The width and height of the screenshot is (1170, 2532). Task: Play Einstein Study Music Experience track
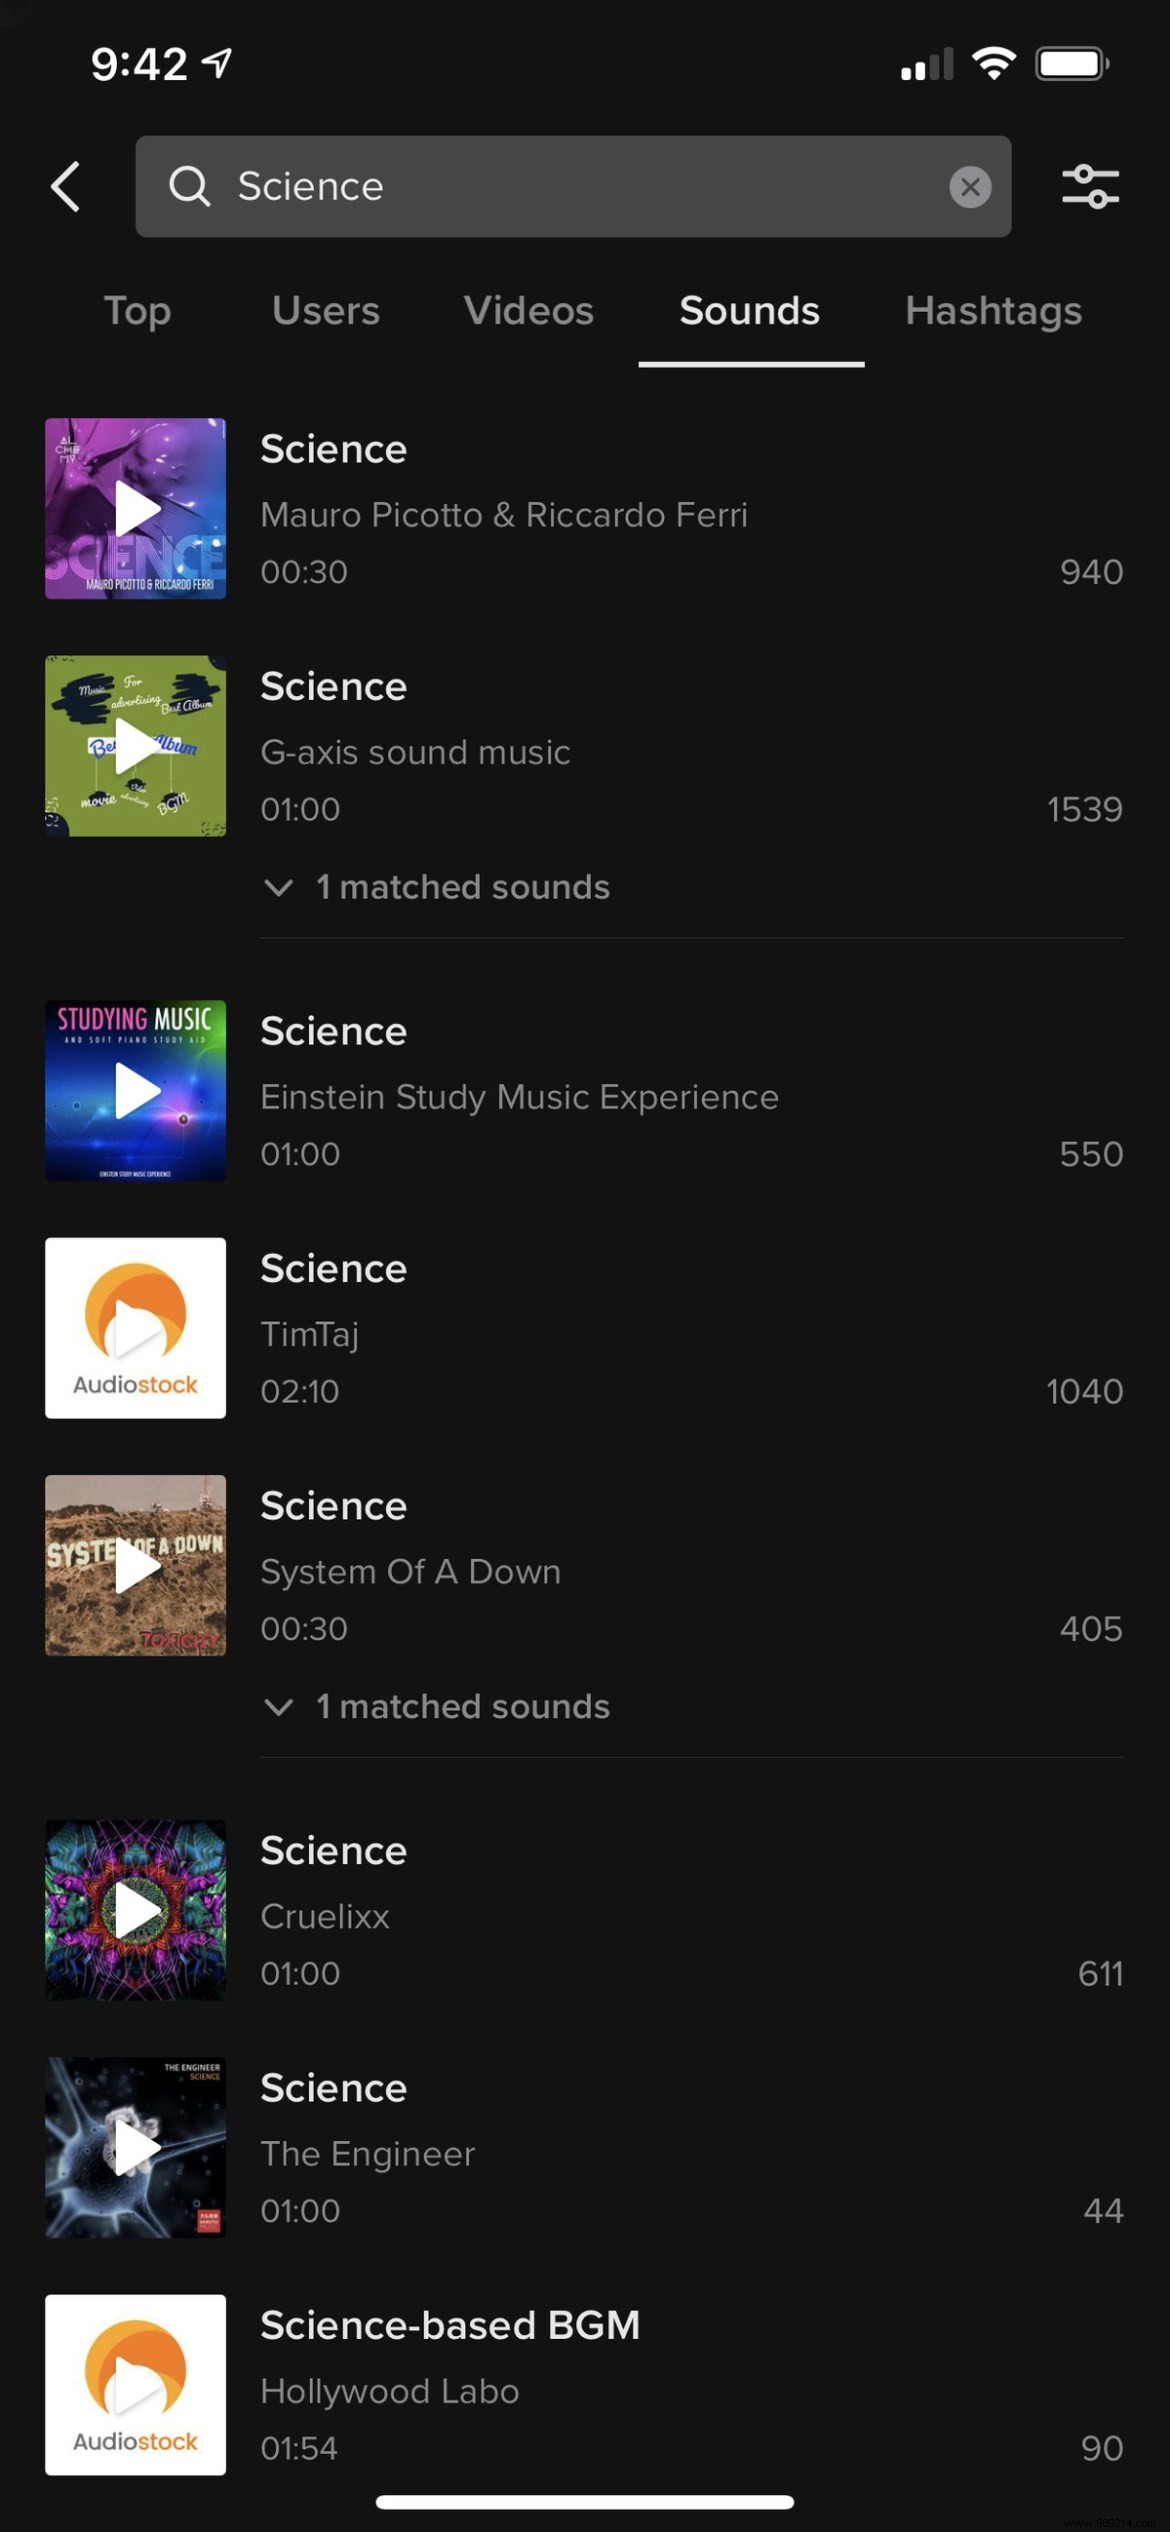(x=136, y=1090)
